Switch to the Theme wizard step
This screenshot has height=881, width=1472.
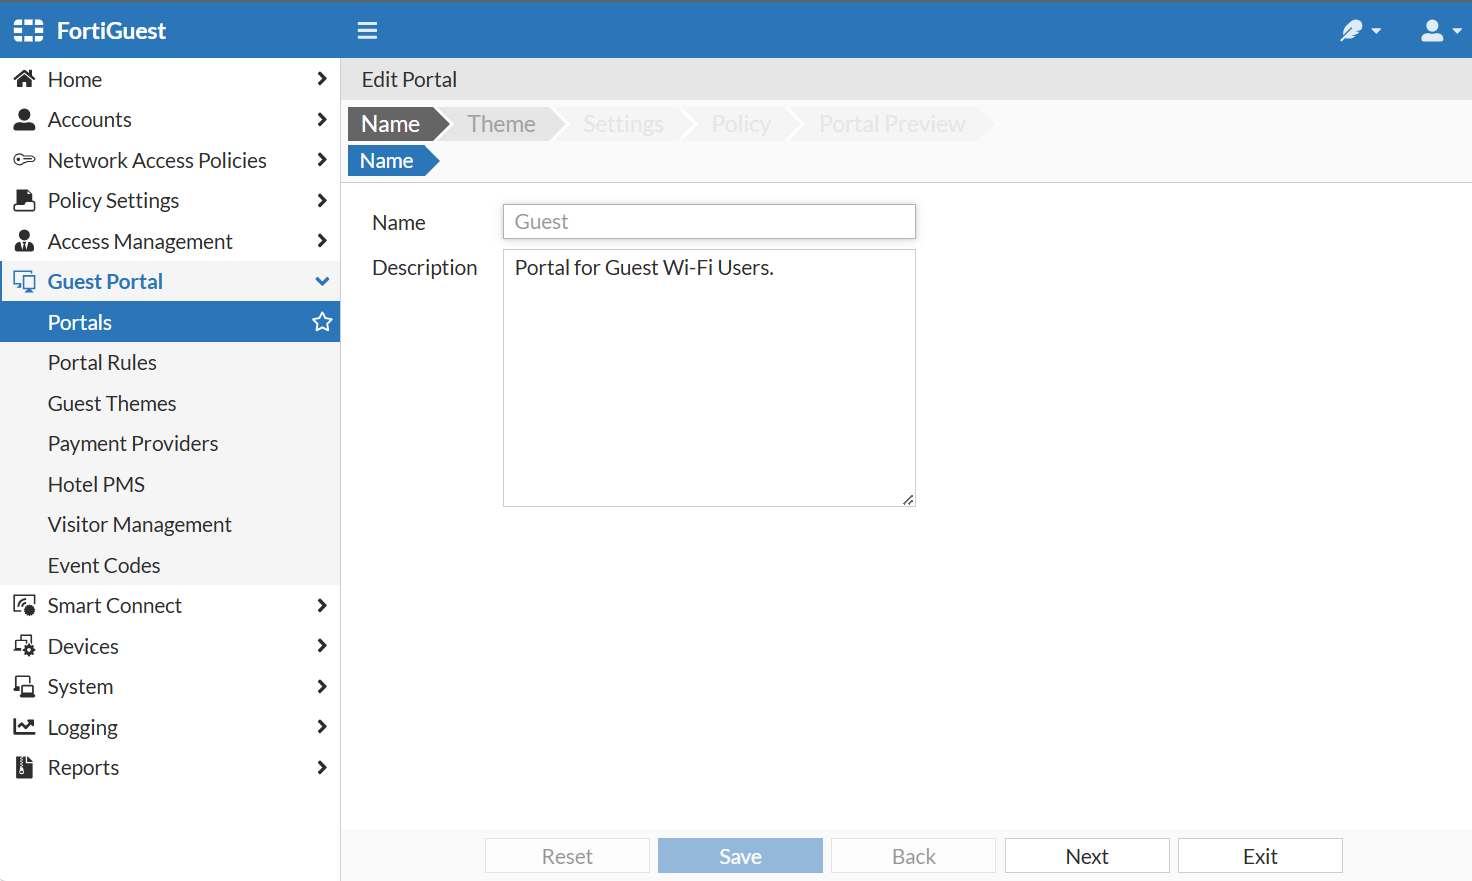[x=500, y=123]
